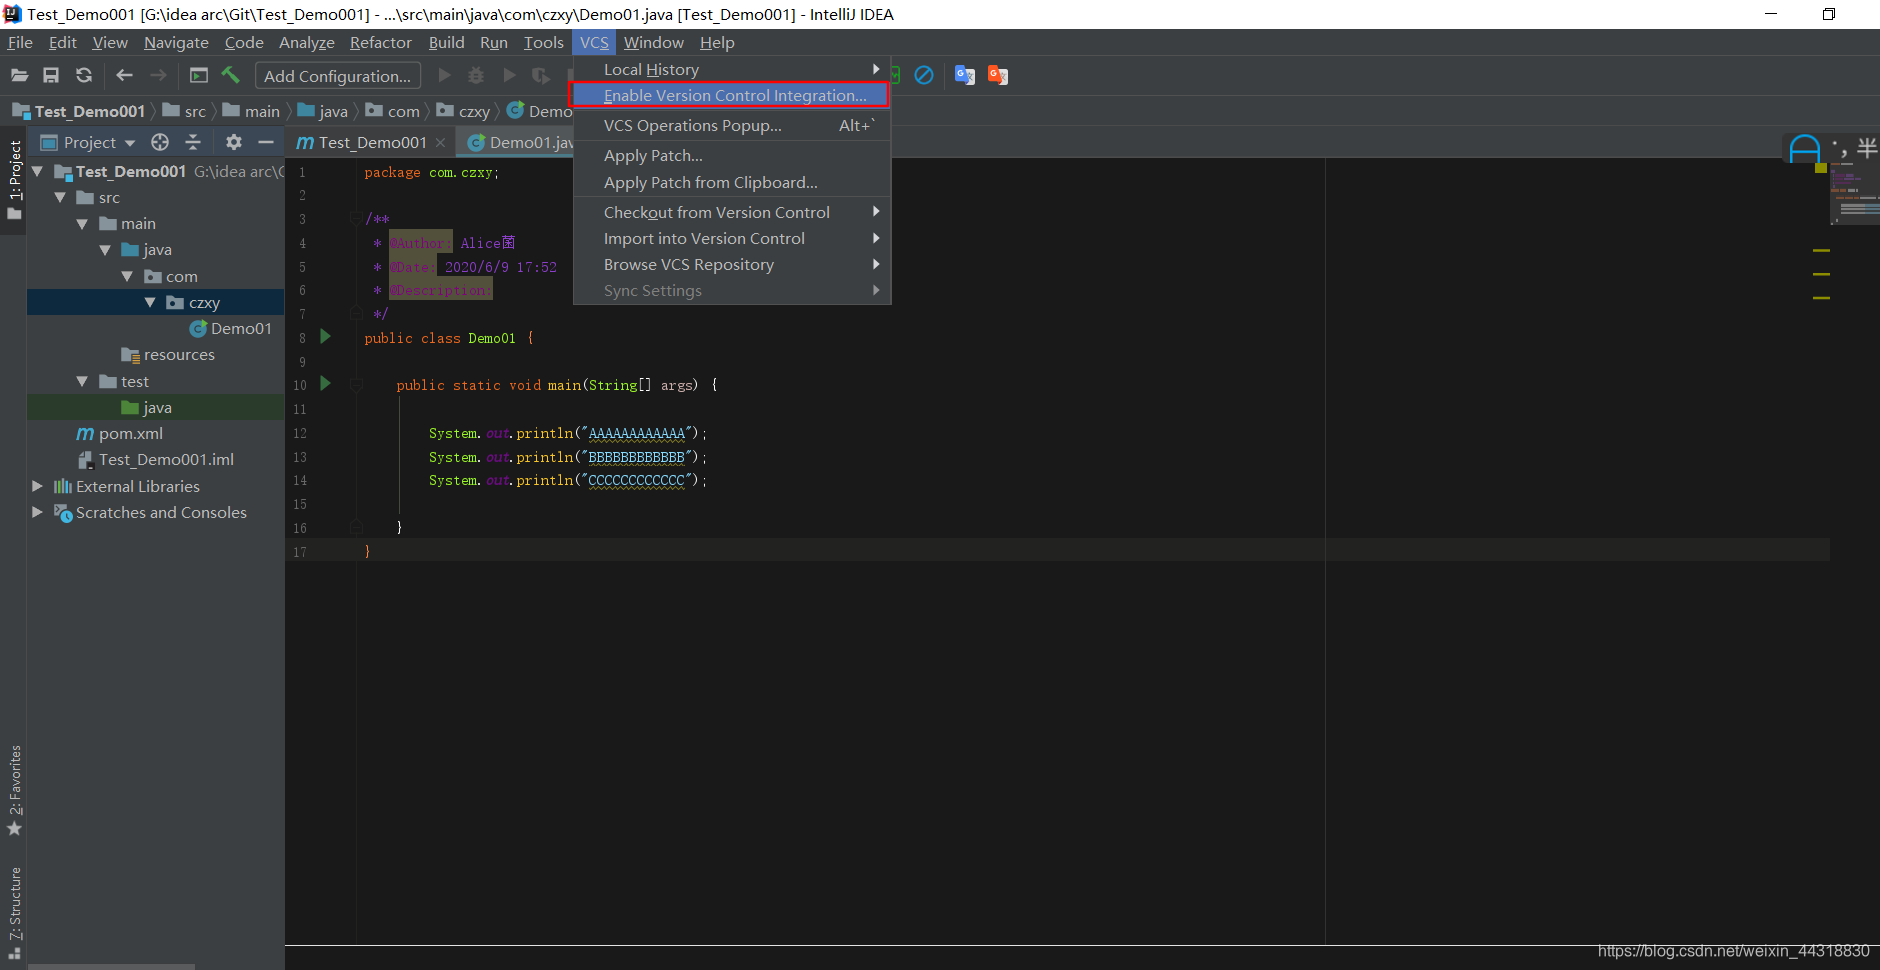This screenshot has height=970, width=1880.
Task: Collapse the src folder
Action: click(60, 197)
